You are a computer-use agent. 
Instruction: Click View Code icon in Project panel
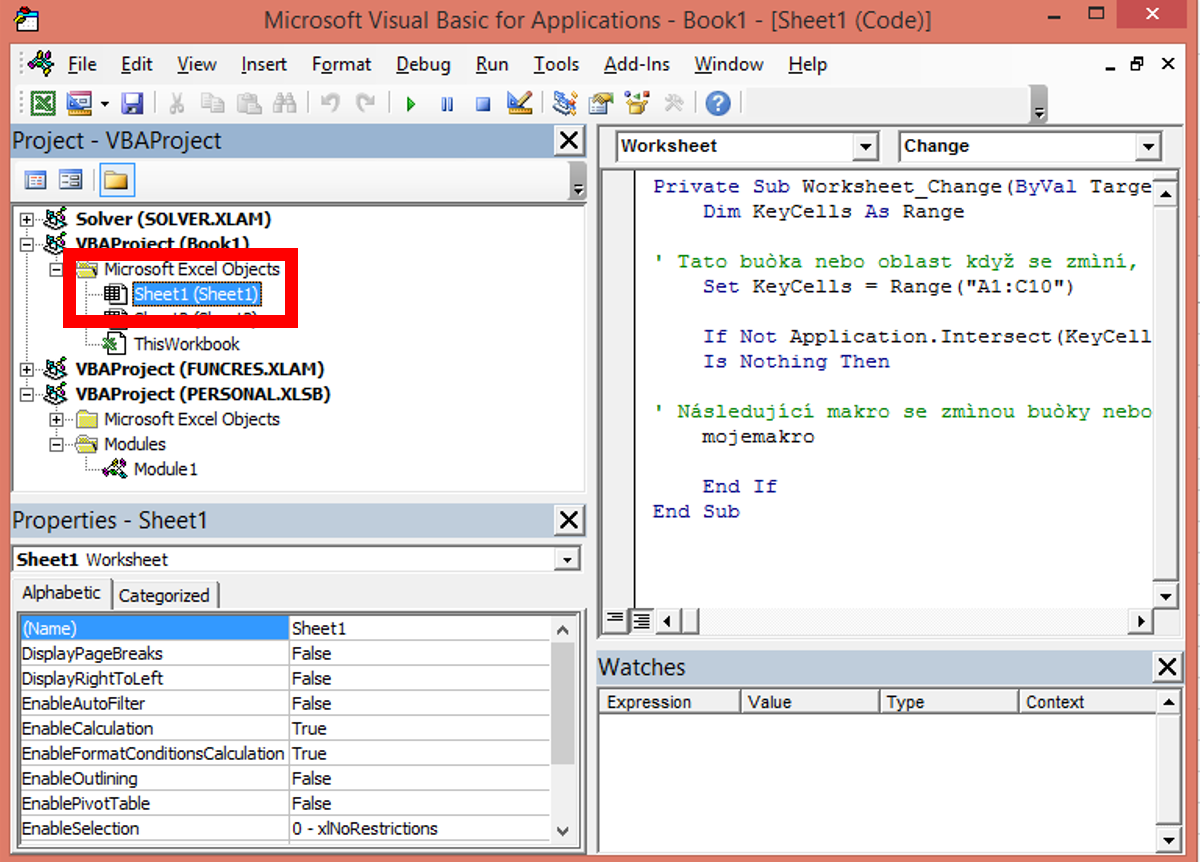tap(36, 180)
